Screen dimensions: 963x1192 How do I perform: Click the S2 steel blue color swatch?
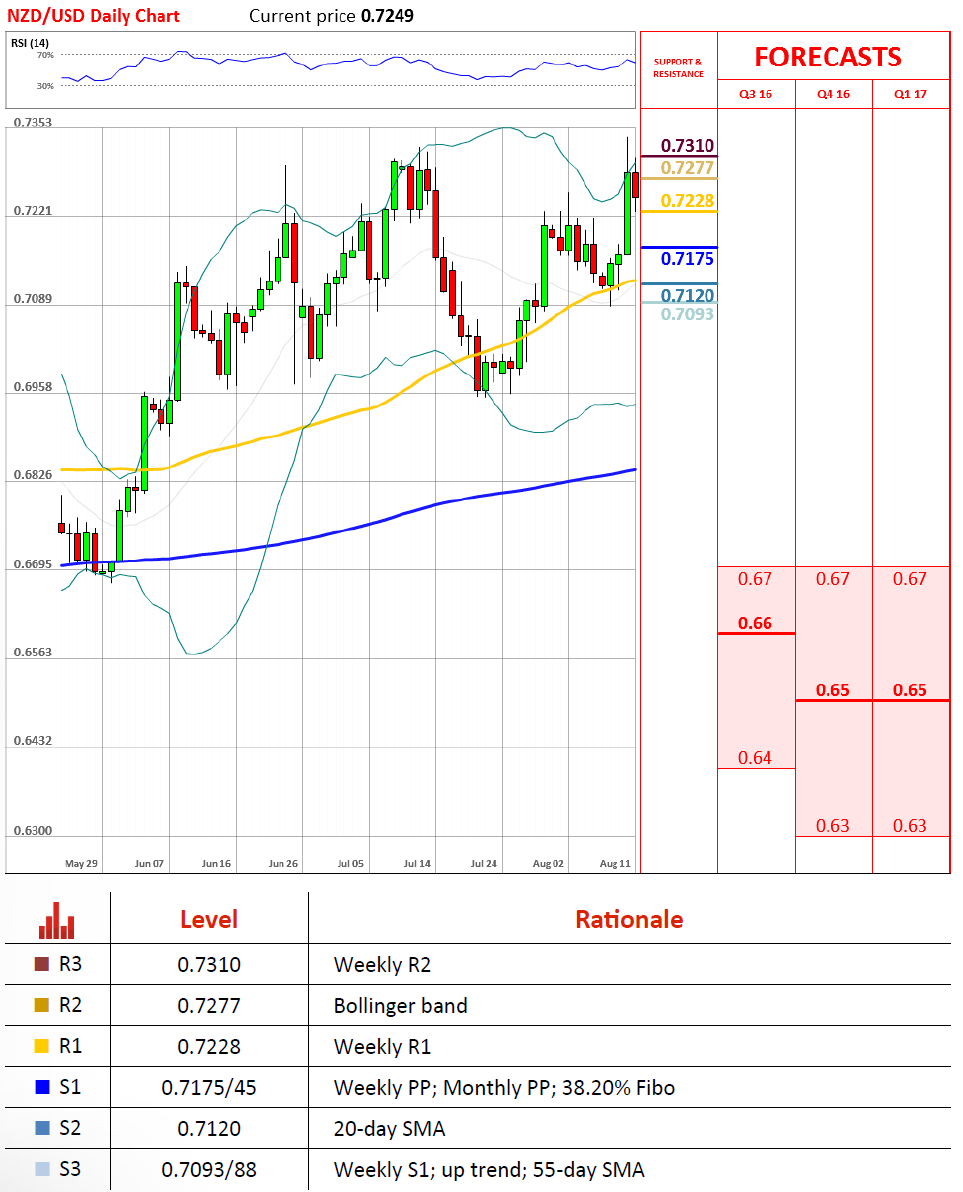42,1128
